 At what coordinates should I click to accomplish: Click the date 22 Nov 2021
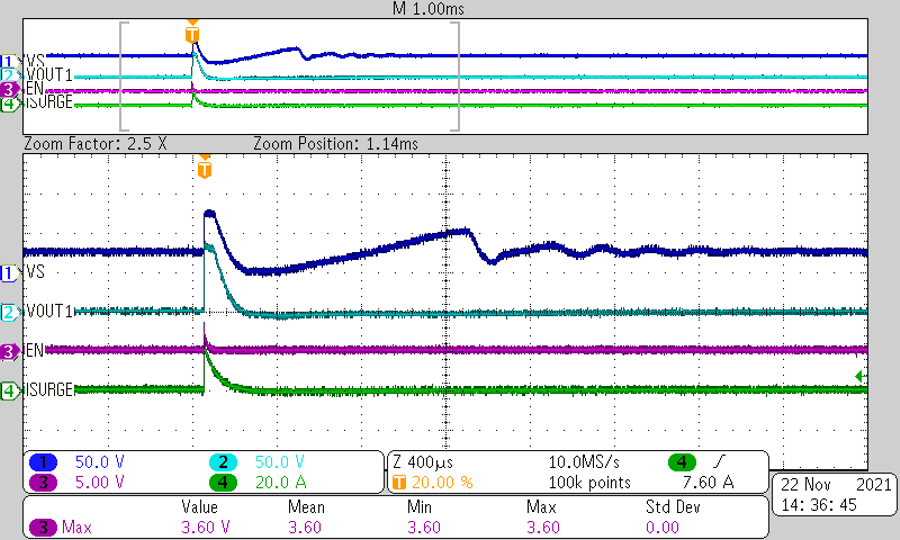[836, 484]
